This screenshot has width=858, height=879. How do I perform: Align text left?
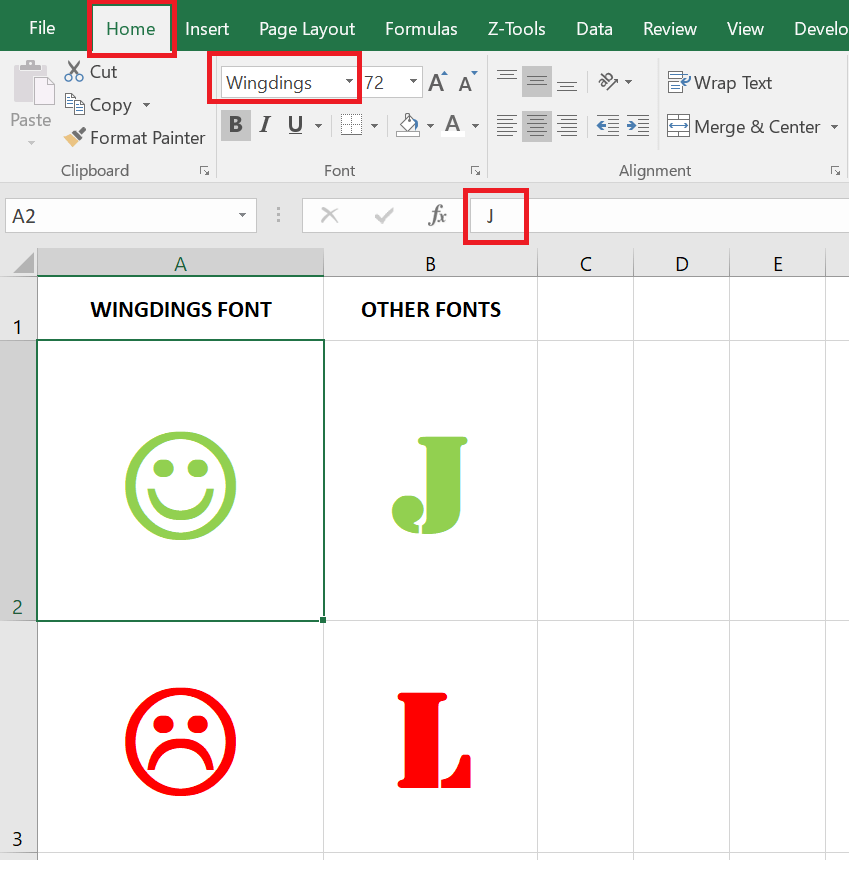pyautogui.click(x=507, y=126)
